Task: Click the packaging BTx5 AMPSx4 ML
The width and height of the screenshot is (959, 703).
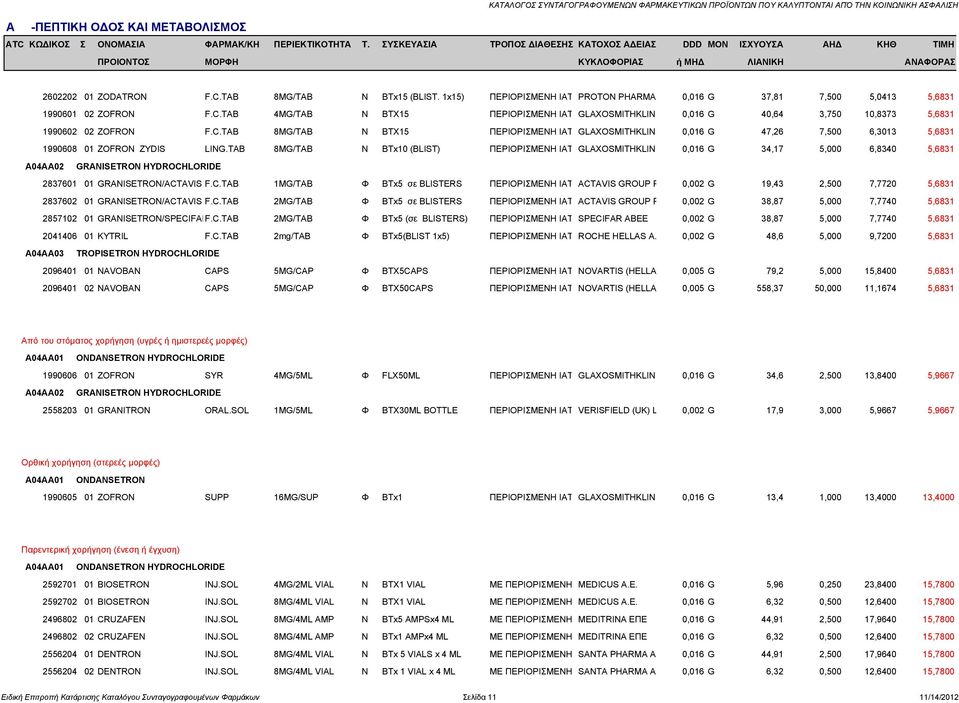Action: pyautogui.click(x=418, y=619)
